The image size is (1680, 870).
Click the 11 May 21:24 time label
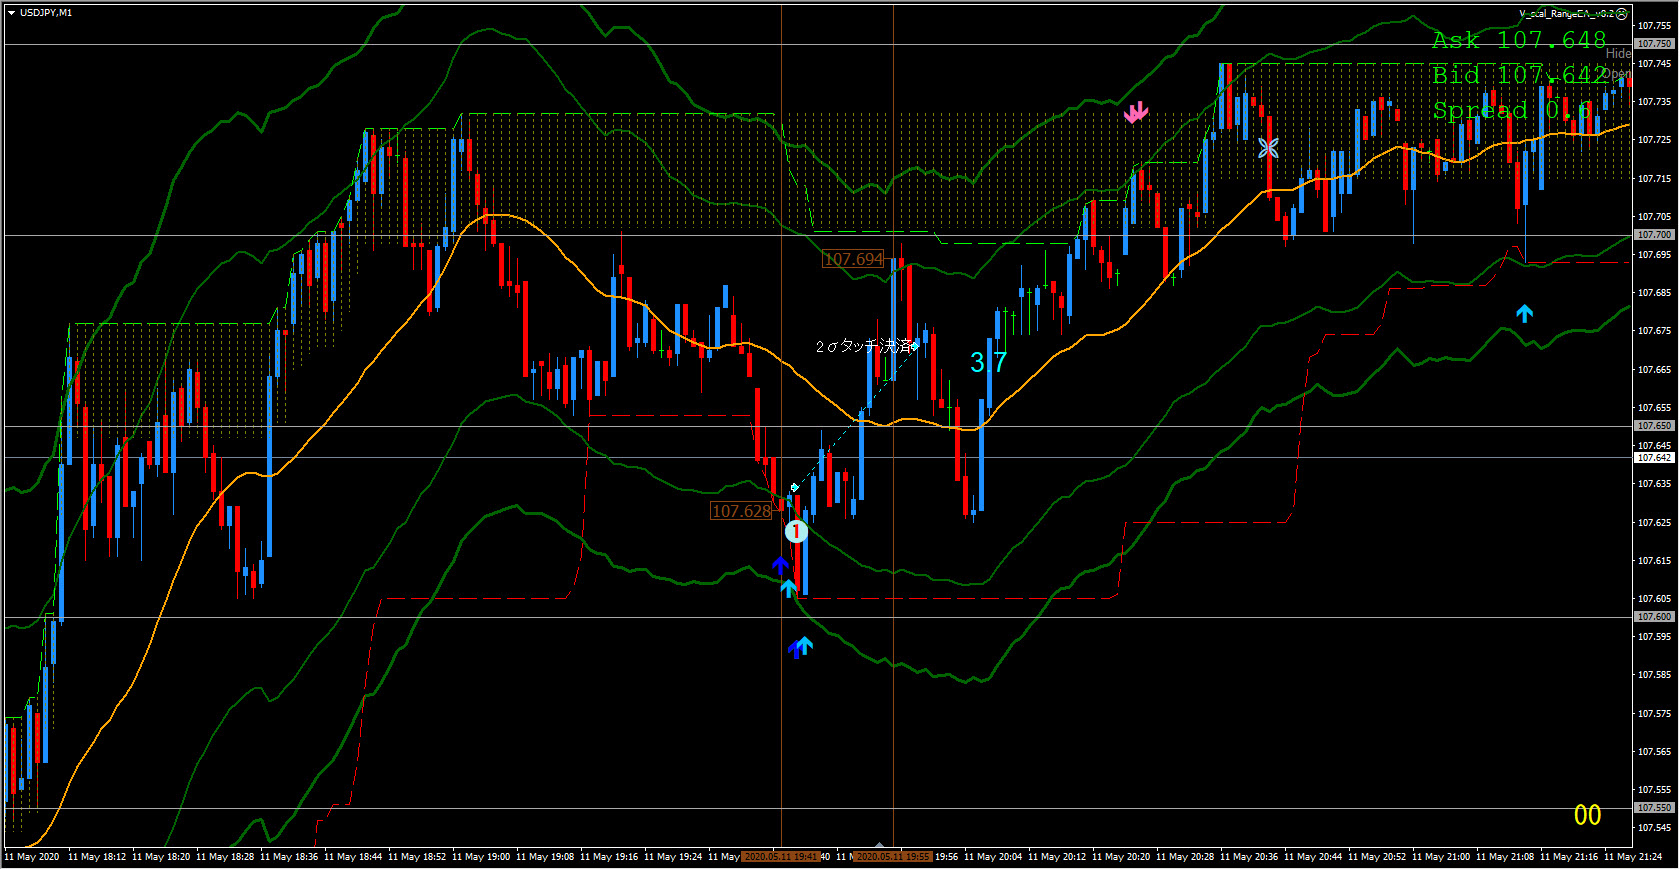1633,857
